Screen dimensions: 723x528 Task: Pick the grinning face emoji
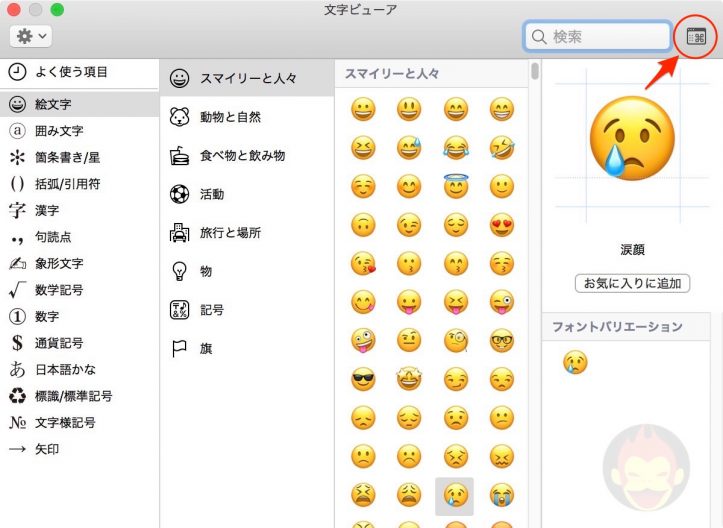[x=363, y=110]
